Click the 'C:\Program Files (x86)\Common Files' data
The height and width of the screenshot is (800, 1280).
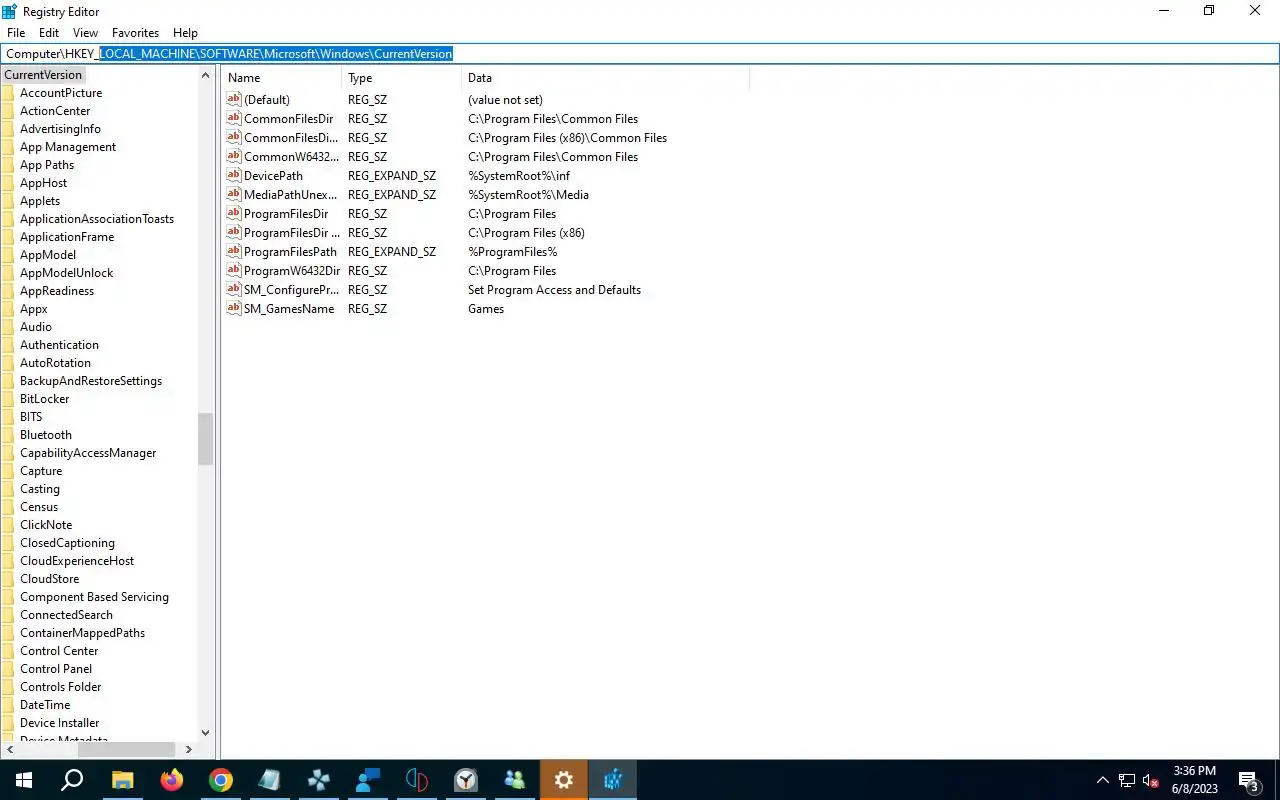coord(567,137)
